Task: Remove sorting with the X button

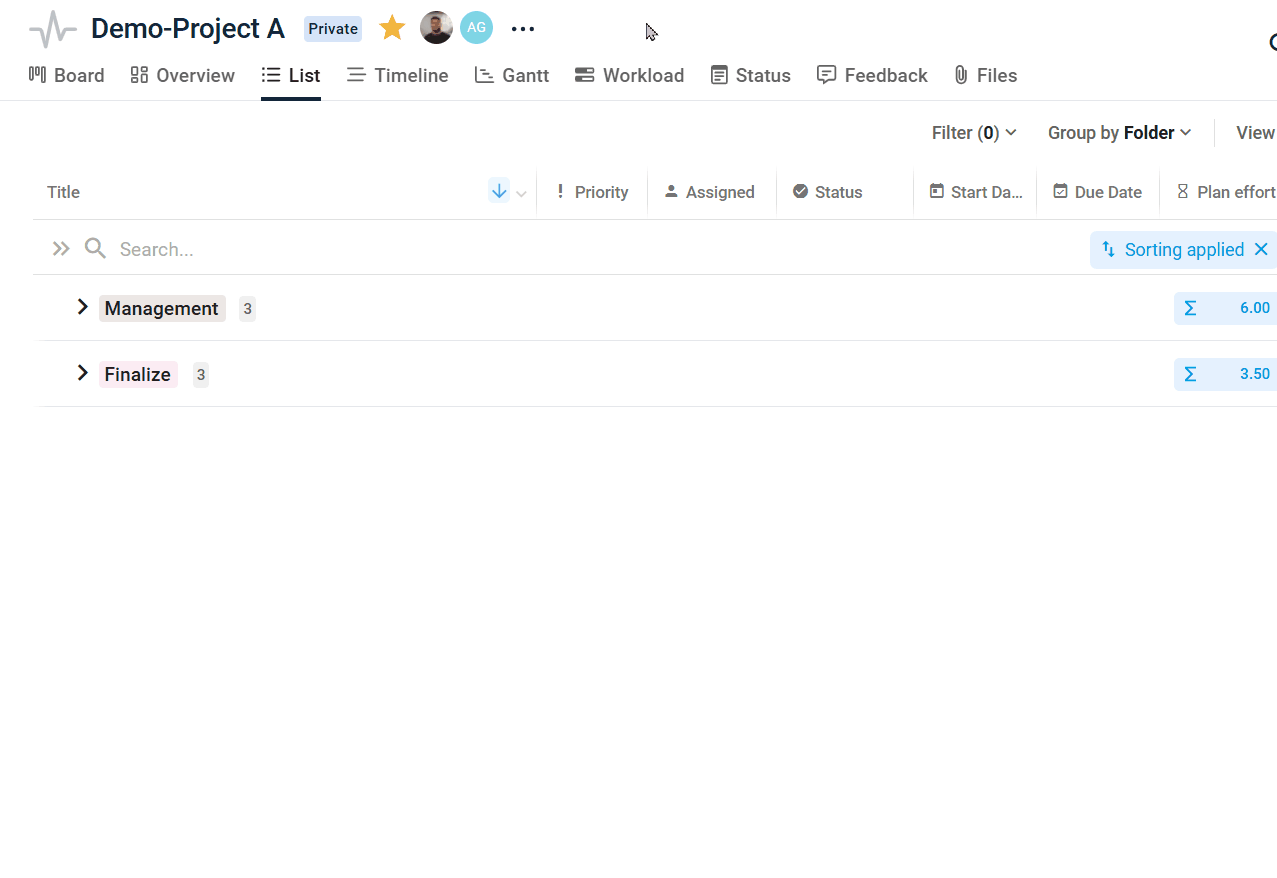Action: point(1261,250)
